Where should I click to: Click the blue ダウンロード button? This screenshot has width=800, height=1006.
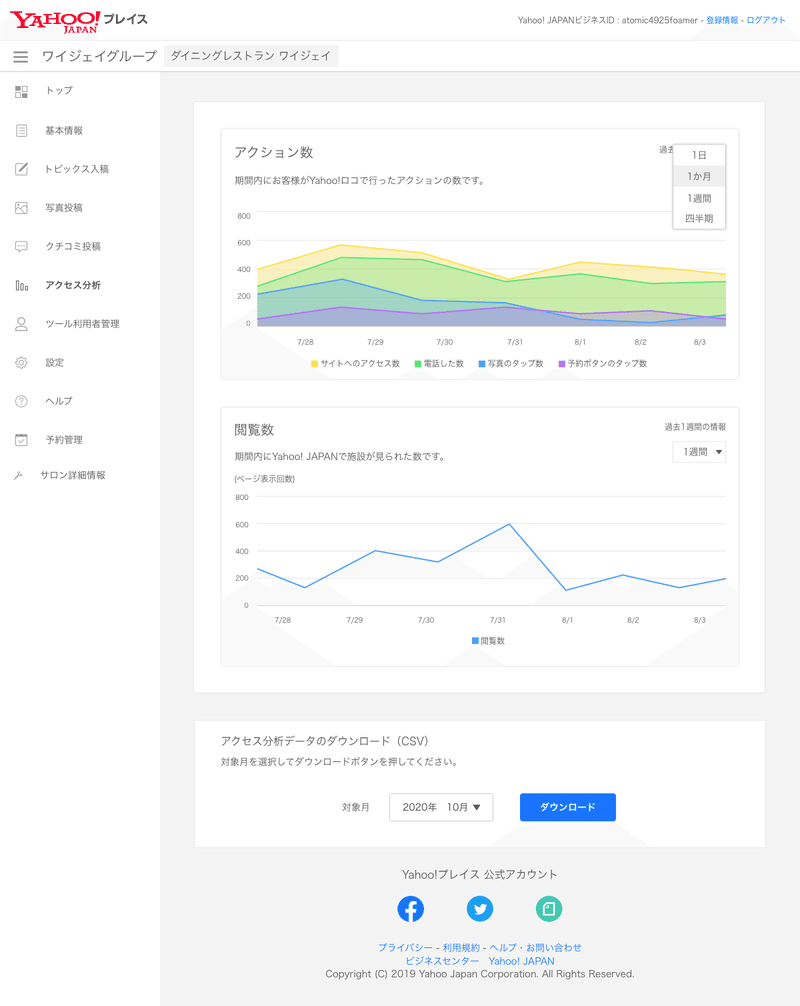pos(568,807)
